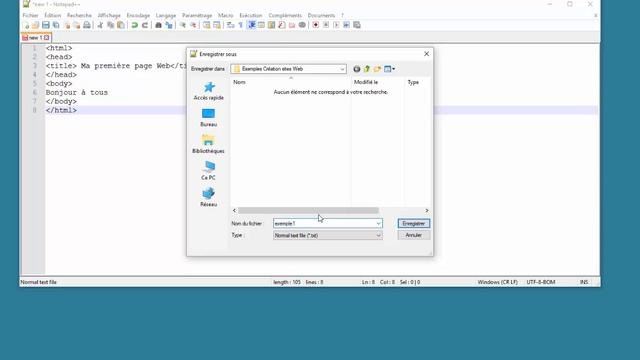Click the Print toolbar icon

pos(87,25)
